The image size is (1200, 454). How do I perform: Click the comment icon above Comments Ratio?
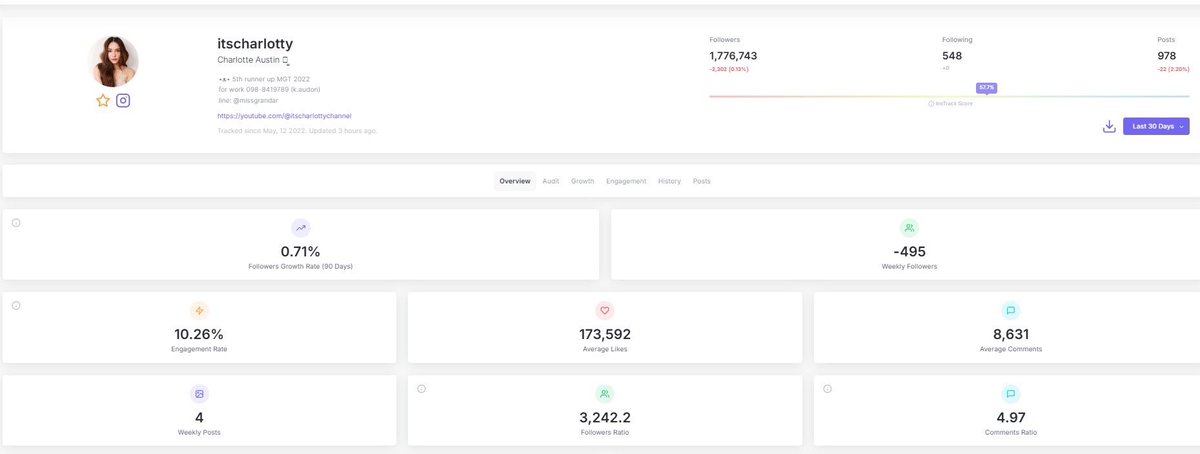pos(1011,394)
